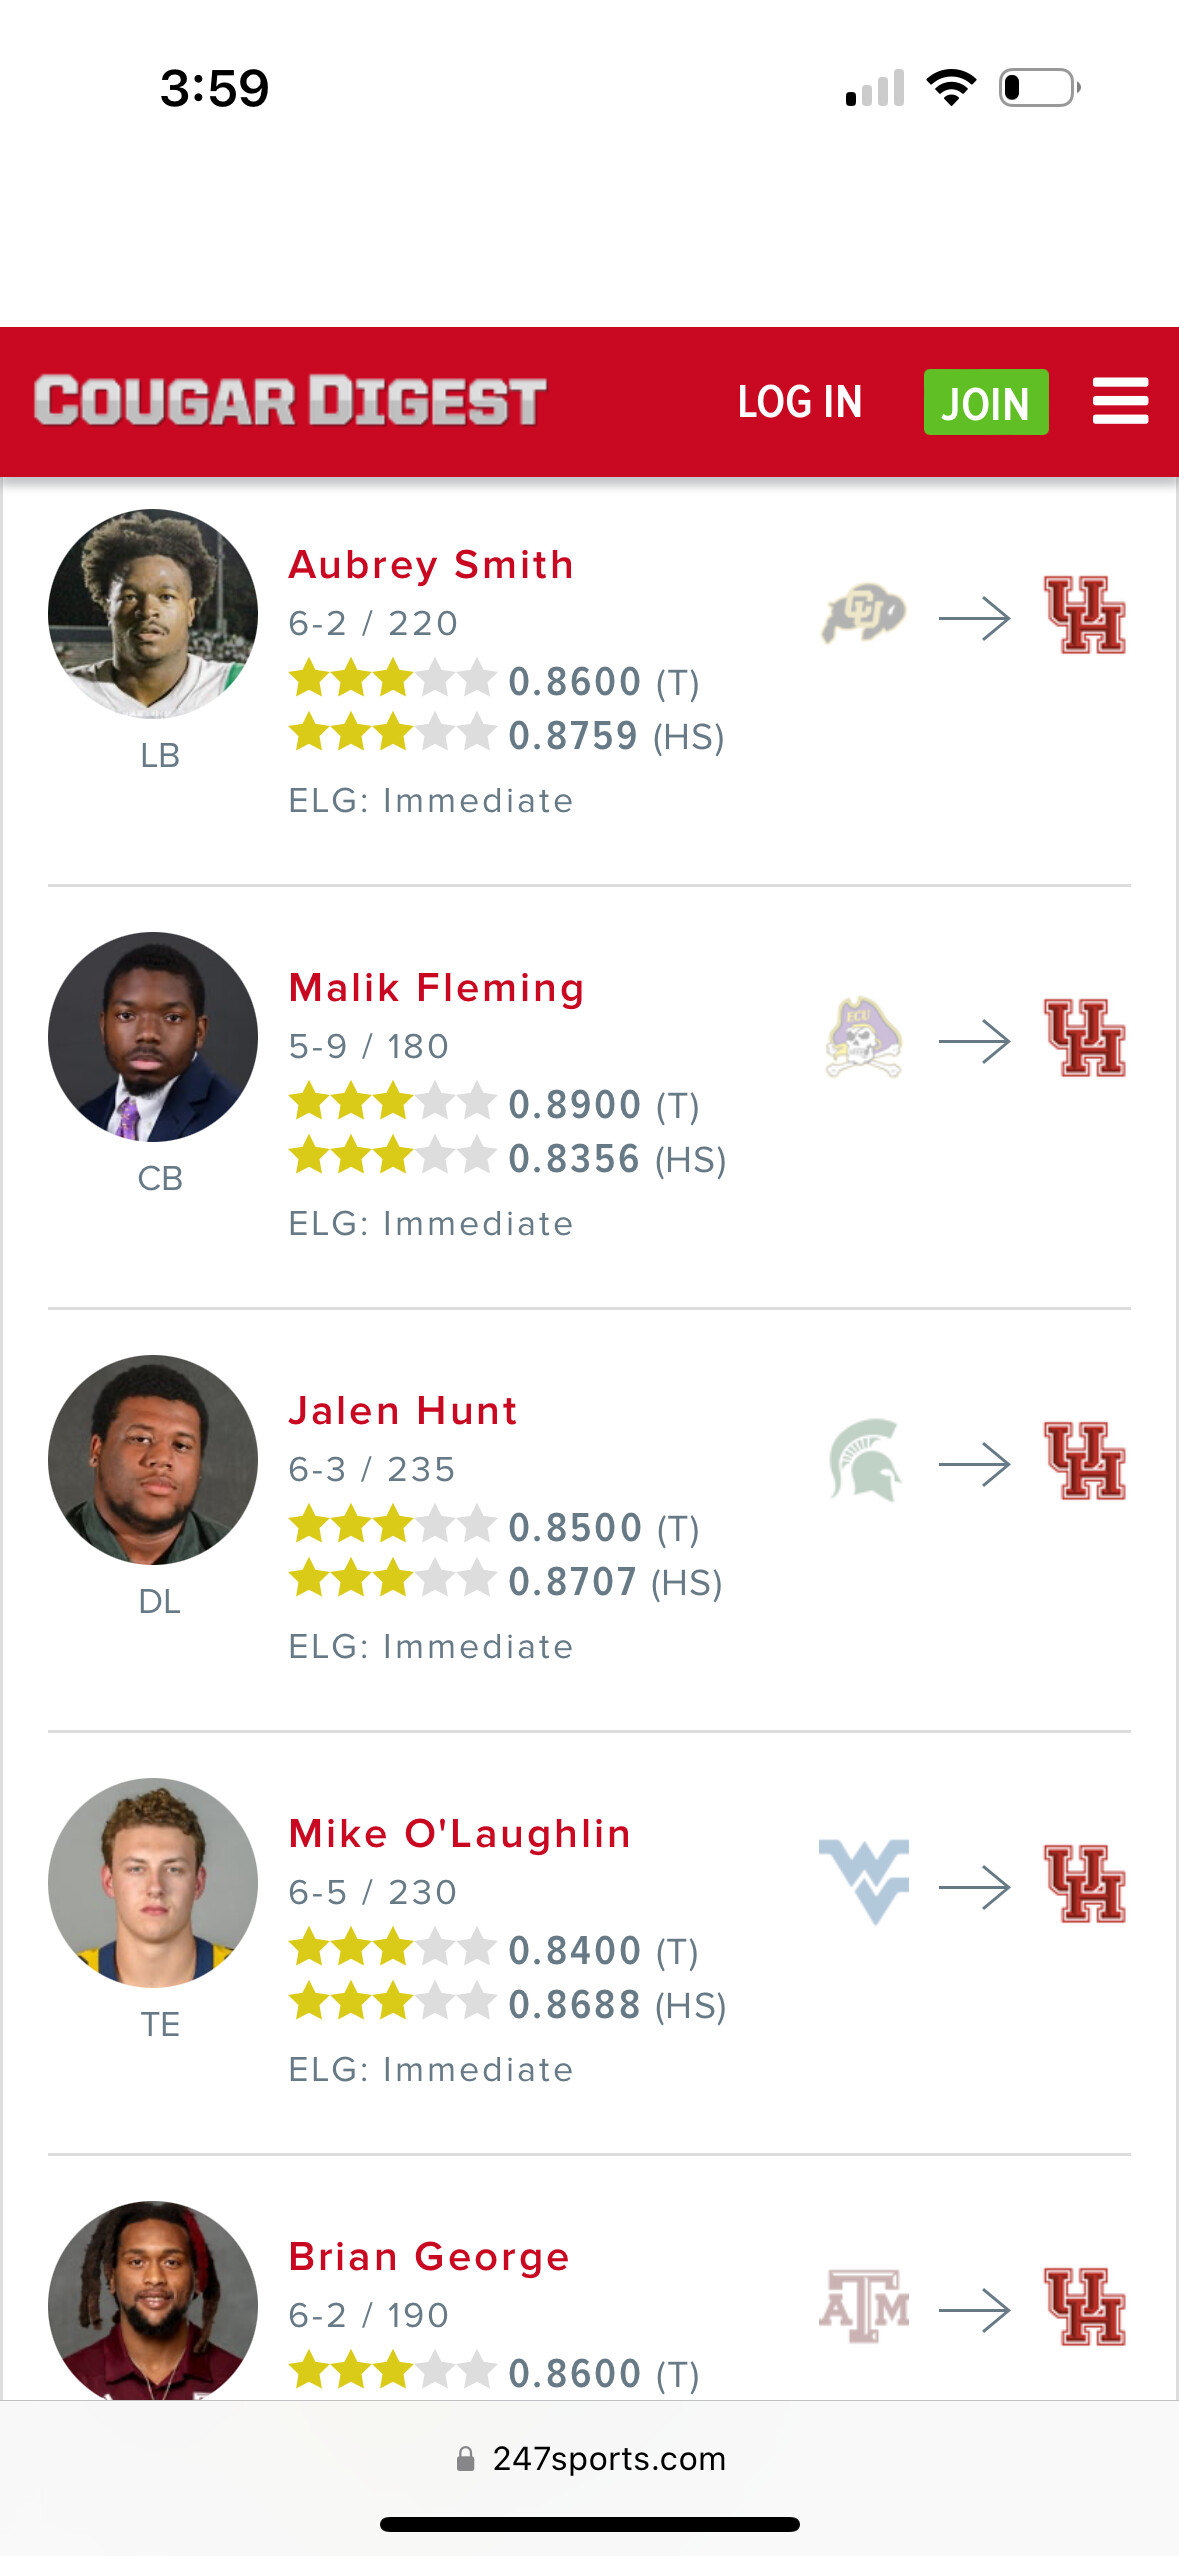The width and height of the screenshot is (1179, 2556).
Task: Open Aubrey Smith's player profile
Action: [431, 565]
